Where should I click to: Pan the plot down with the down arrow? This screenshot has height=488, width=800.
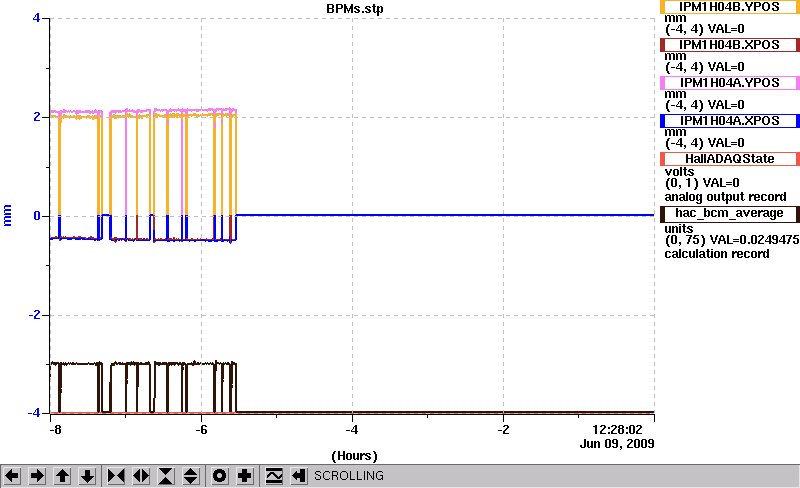(x=88, y=476)
